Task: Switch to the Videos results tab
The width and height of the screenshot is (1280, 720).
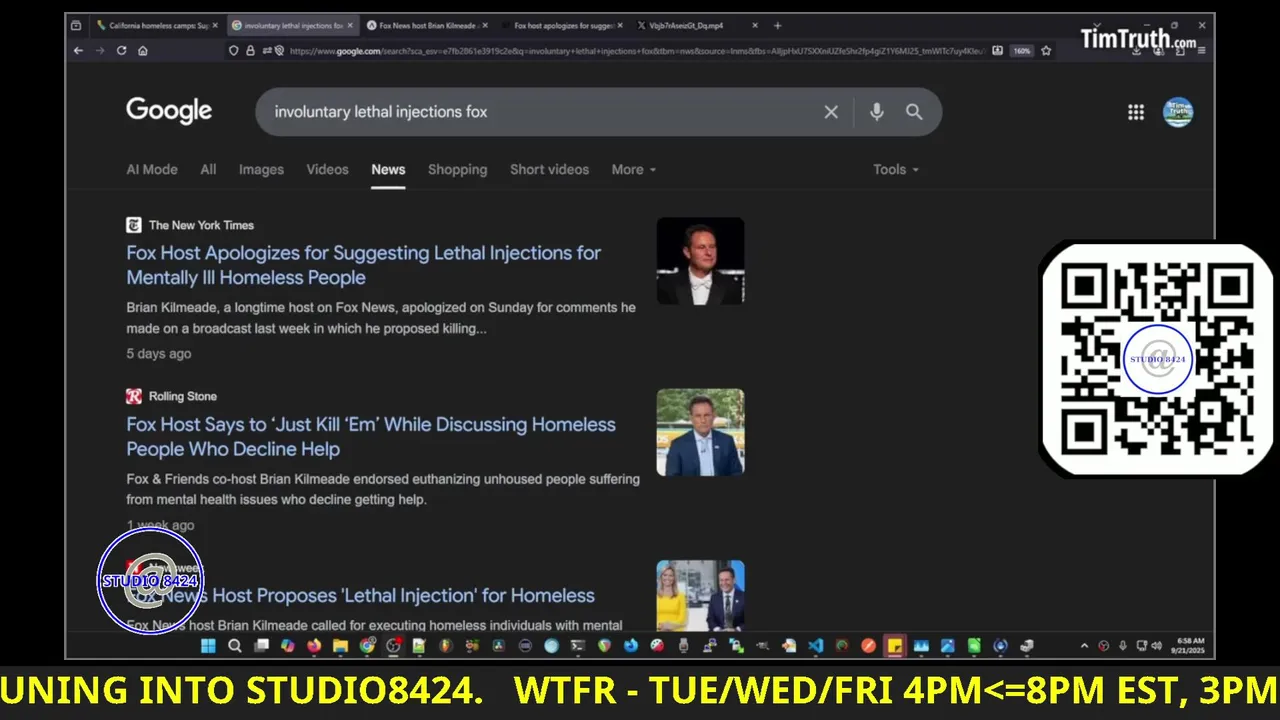Action: (x=327, y=169)
